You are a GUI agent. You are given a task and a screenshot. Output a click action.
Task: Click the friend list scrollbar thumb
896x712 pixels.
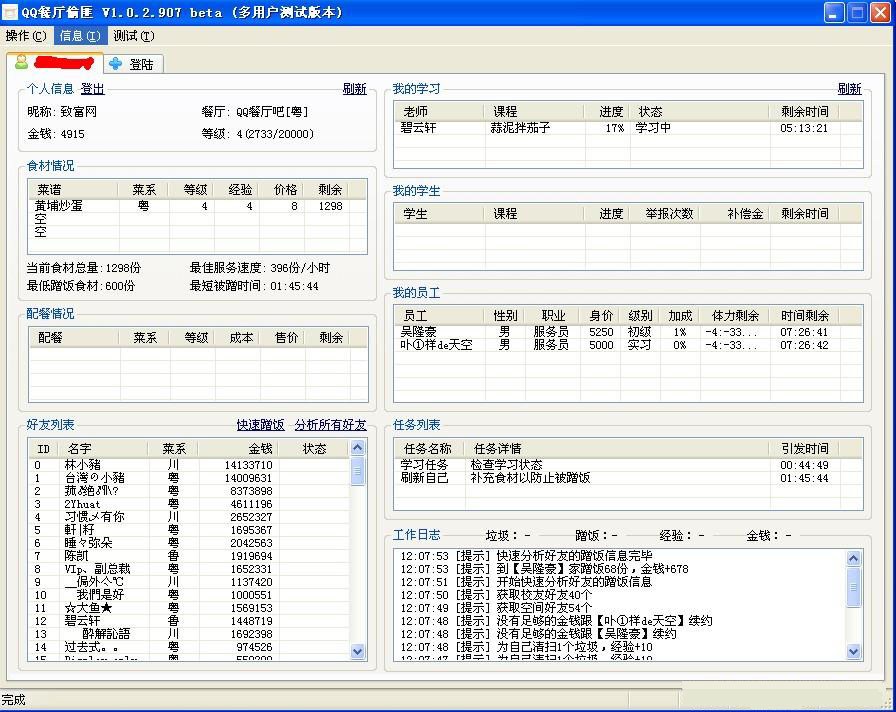point(358,471)
